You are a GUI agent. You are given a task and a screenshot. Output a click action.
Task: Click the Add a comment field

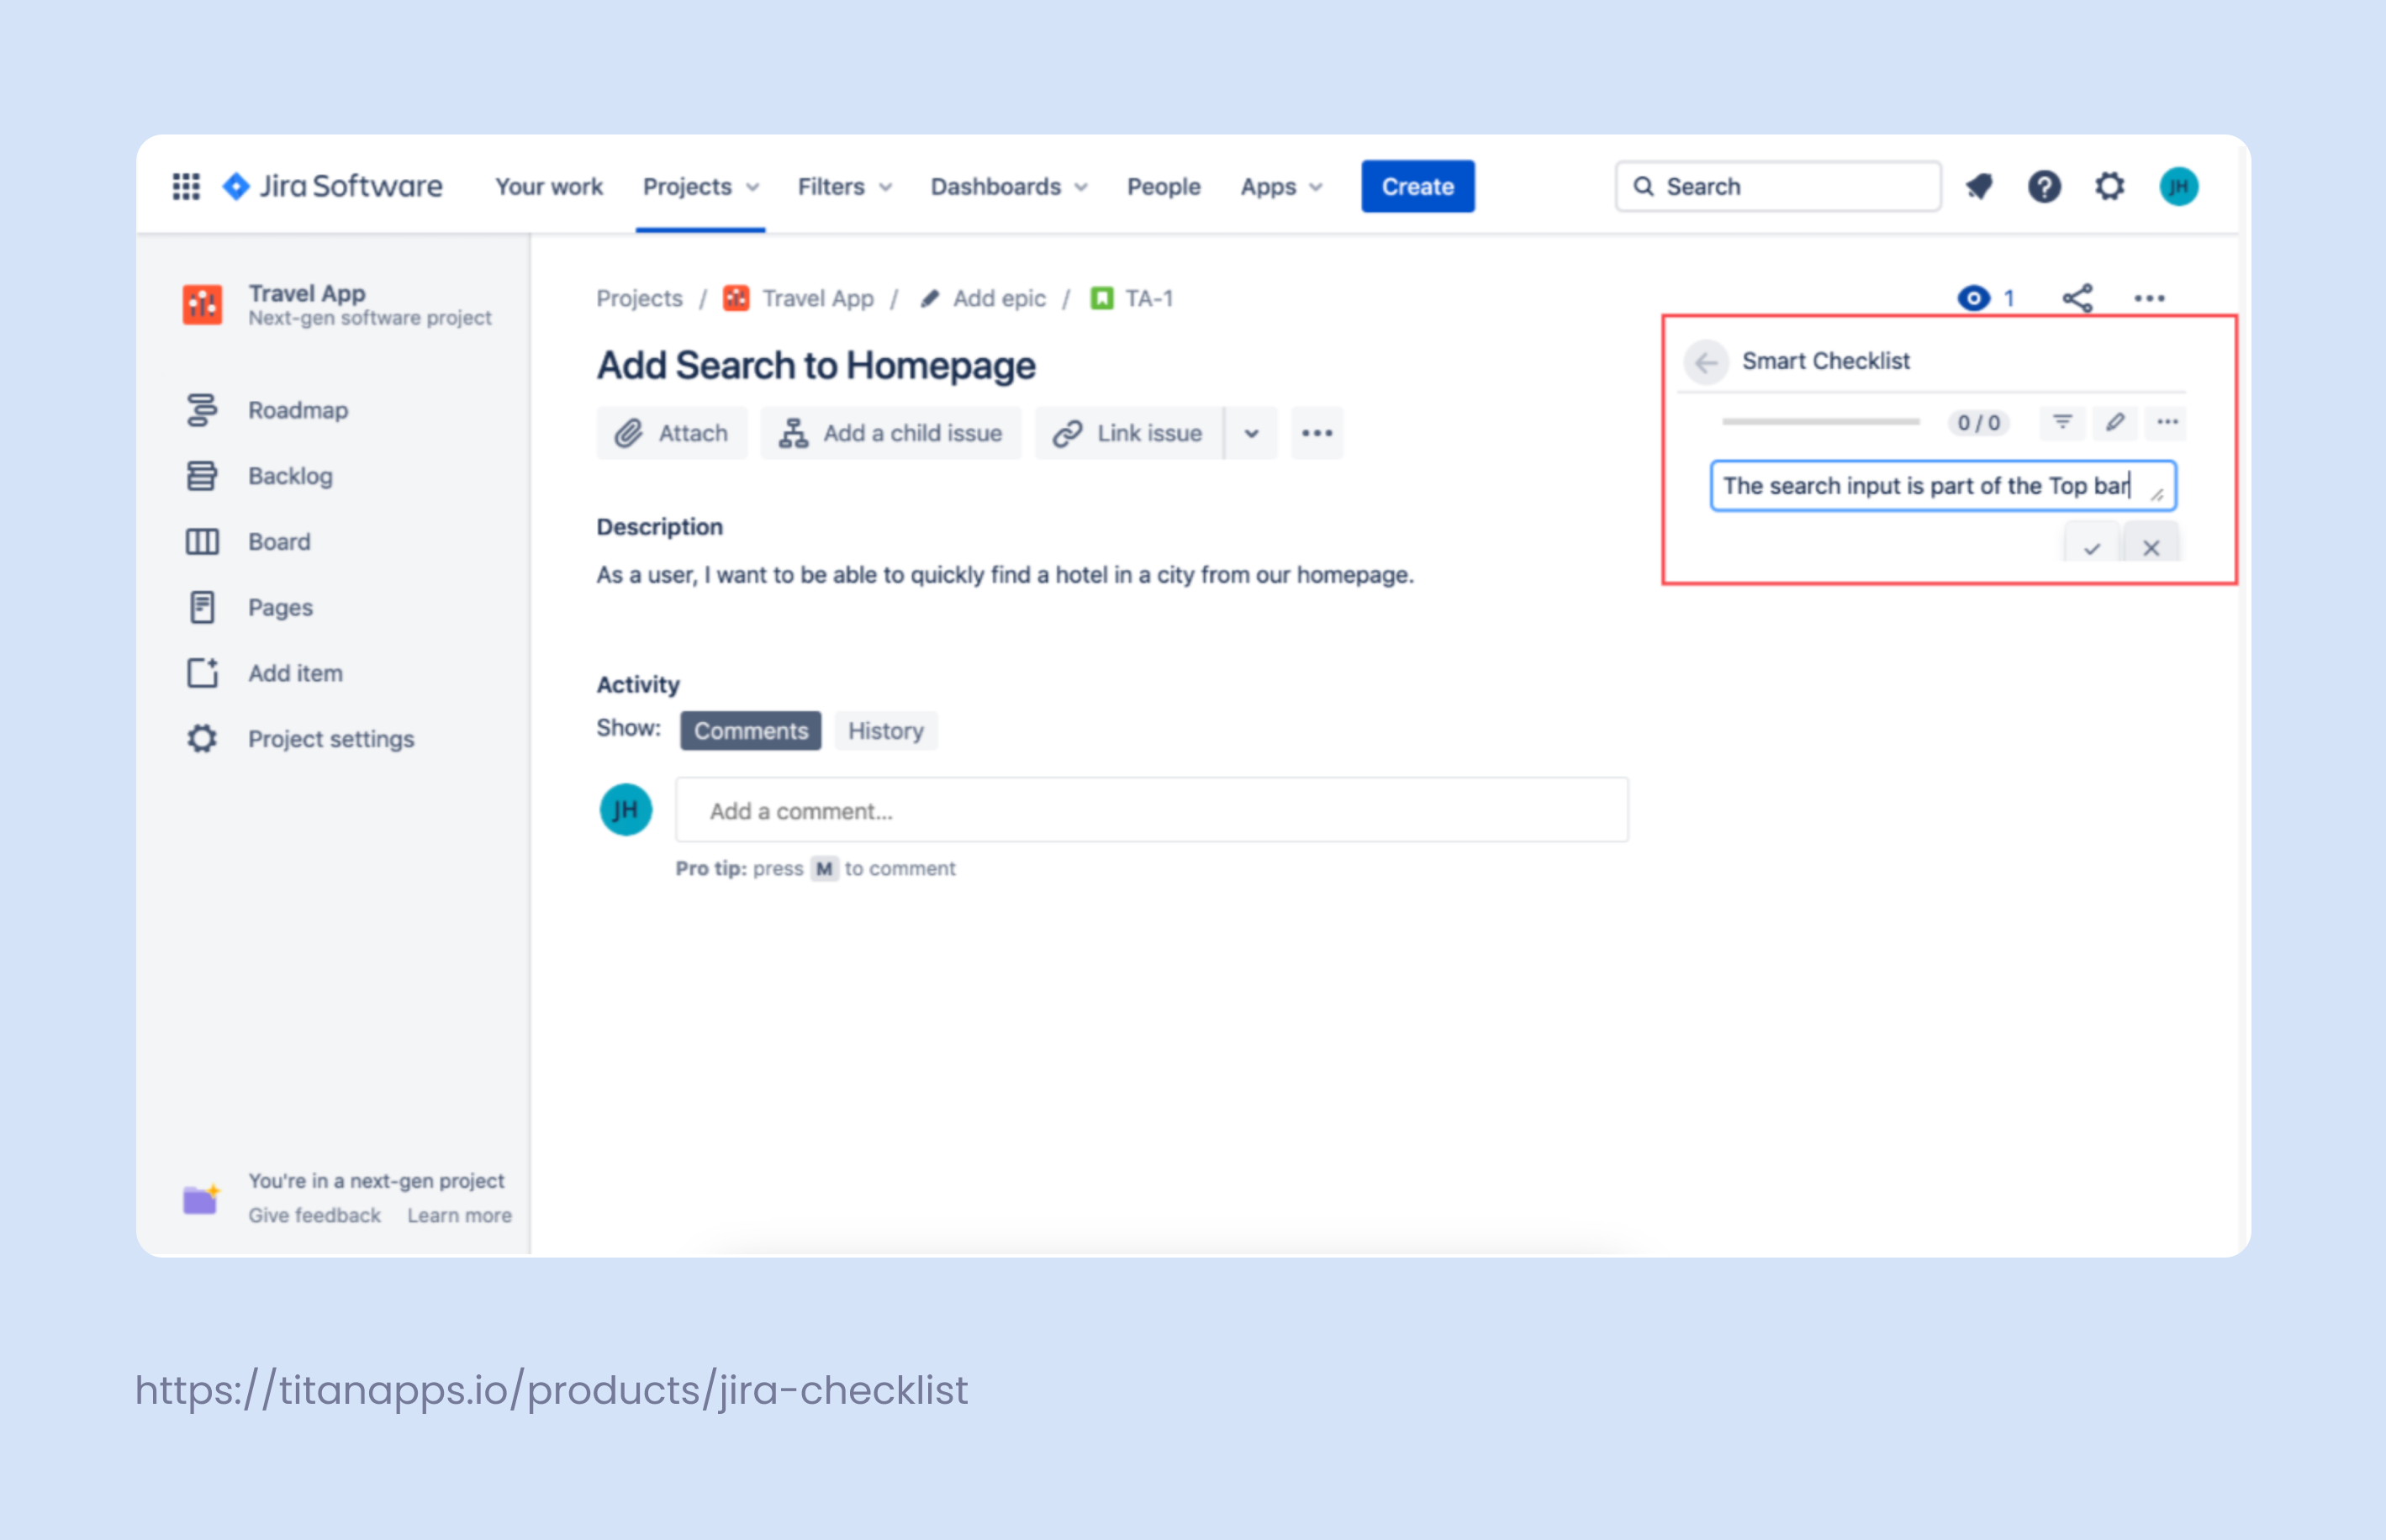(1152, 810)
